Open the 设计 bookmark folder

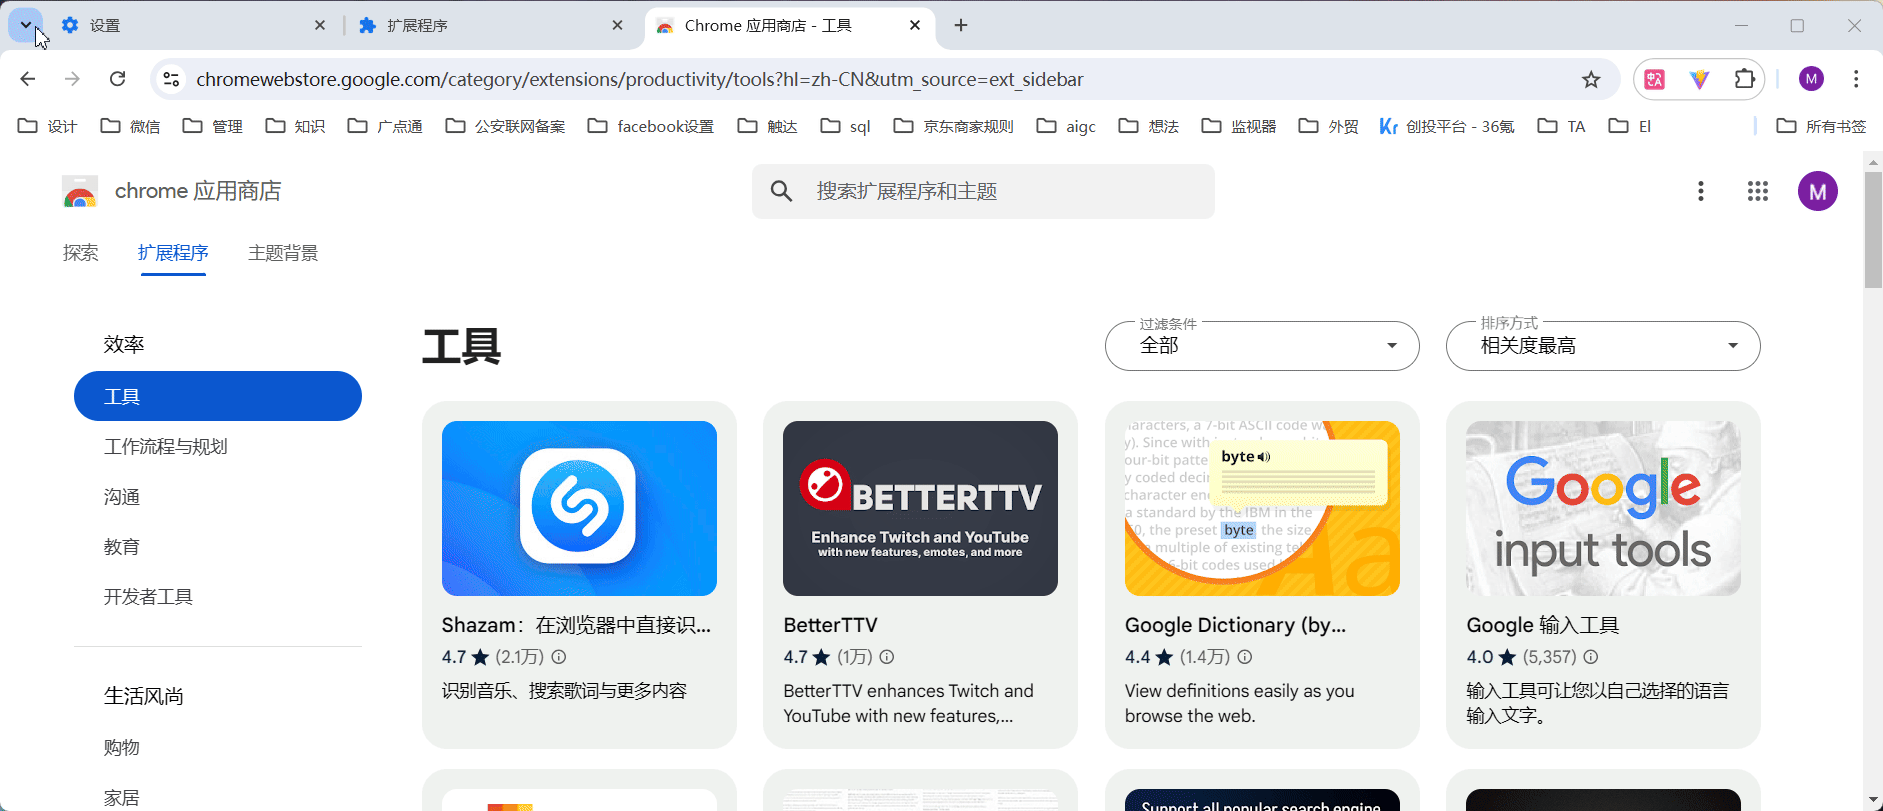click(x=48, y=126)
